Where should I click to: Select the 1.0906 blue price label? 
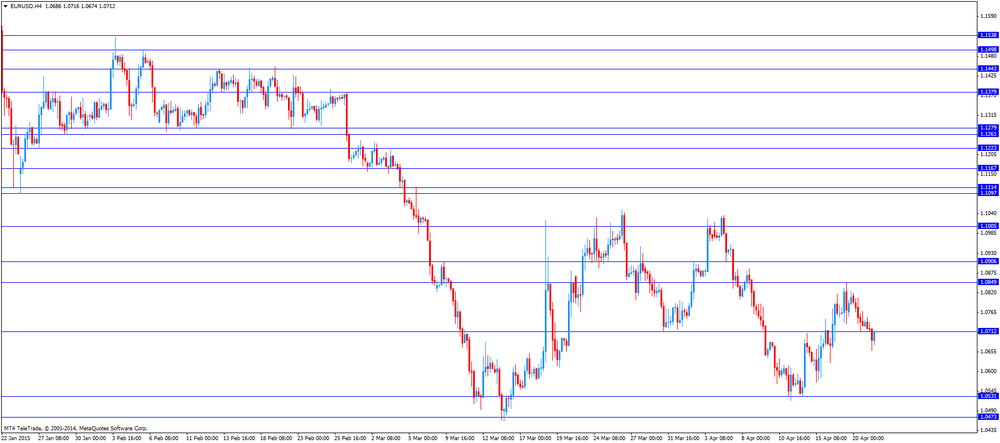click(987, 261)
